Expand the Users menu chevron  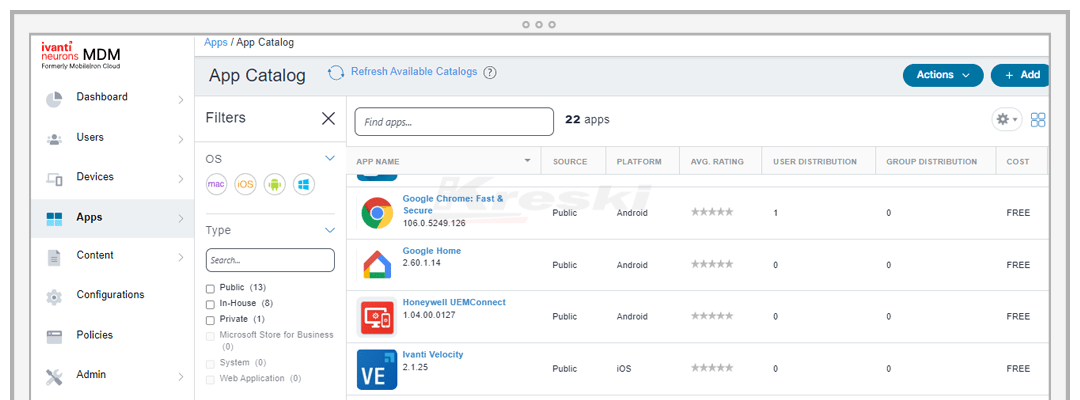coord(180,140)
